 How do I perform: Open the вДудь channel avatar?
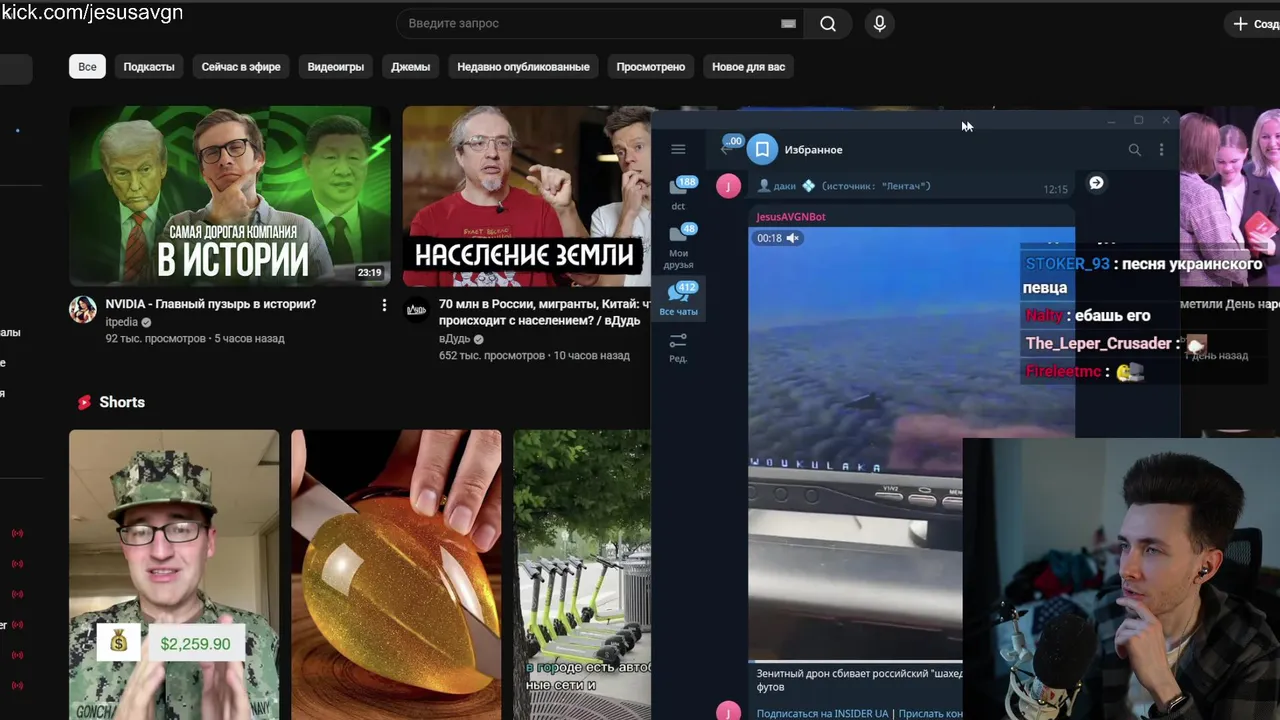(x=416, y=309)
